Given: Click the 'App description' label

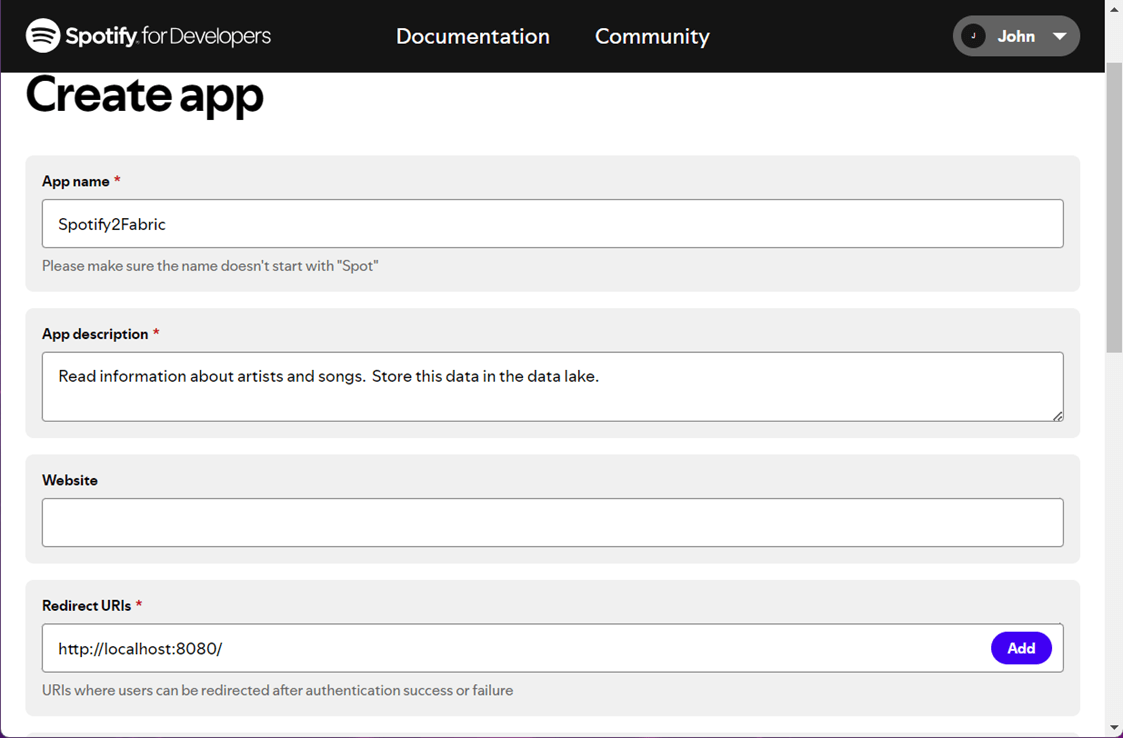Looking at the screenshot, I should 95,334.
